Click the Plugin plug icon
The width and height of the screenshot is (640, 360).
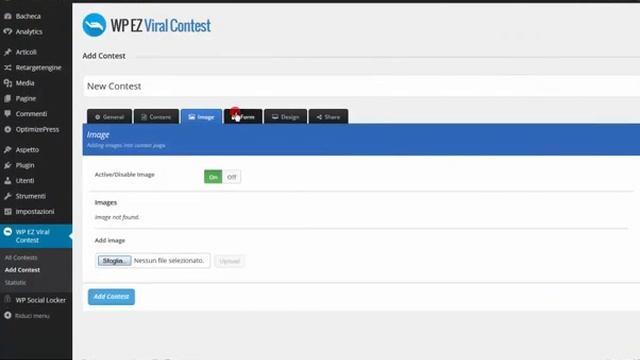pos(7,165)
